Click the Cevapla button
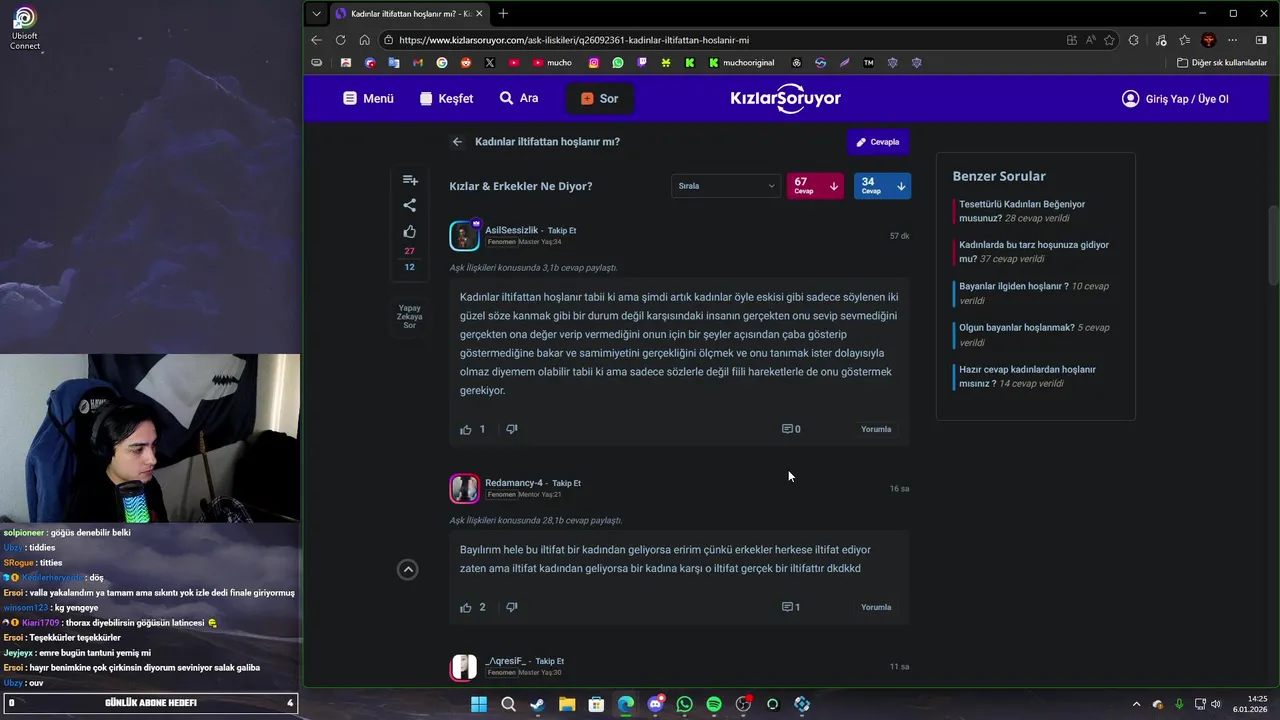 pyautogui.click(x=878, y=142)
